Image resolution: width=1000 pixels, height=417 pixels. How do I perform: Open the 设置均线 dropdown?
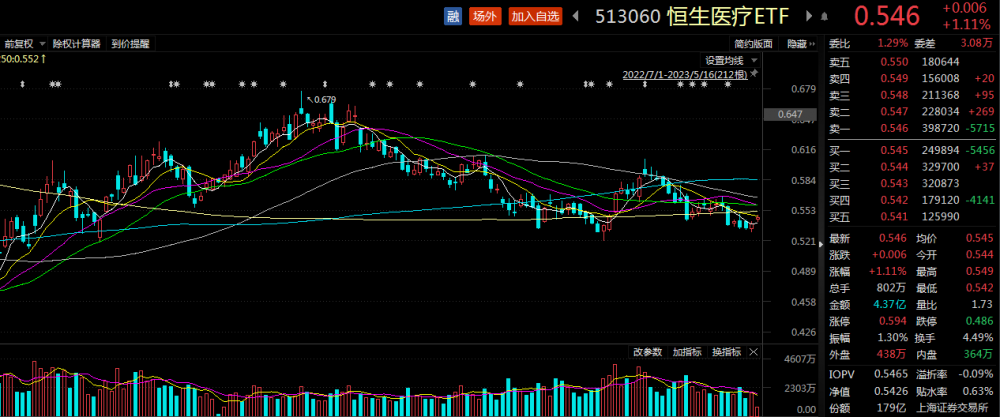pos(731,61)
